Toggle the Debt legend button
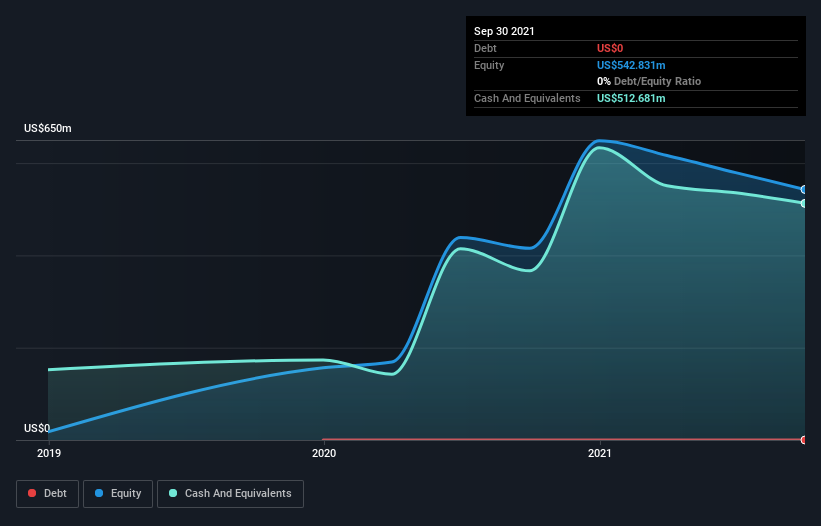 pos(48,494)
